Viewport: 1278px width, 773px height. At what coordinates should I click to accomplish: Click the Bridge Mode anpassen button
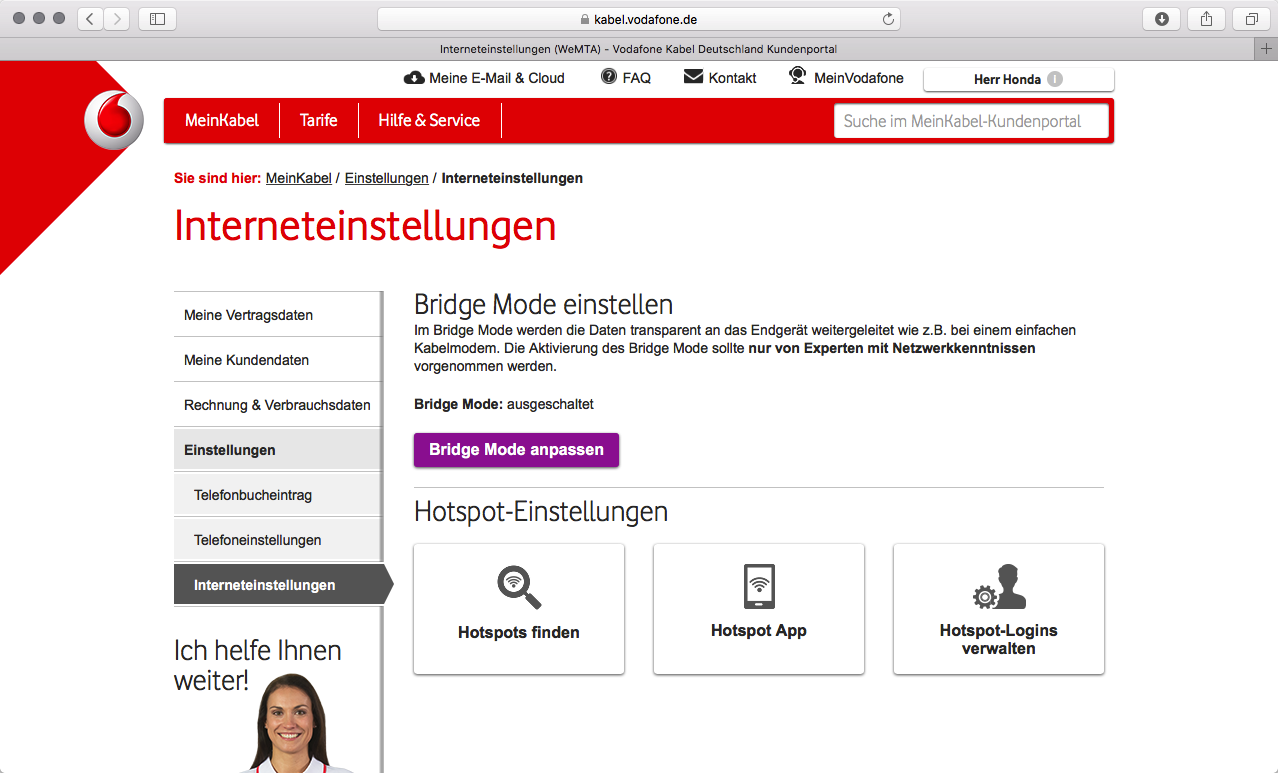517,450
